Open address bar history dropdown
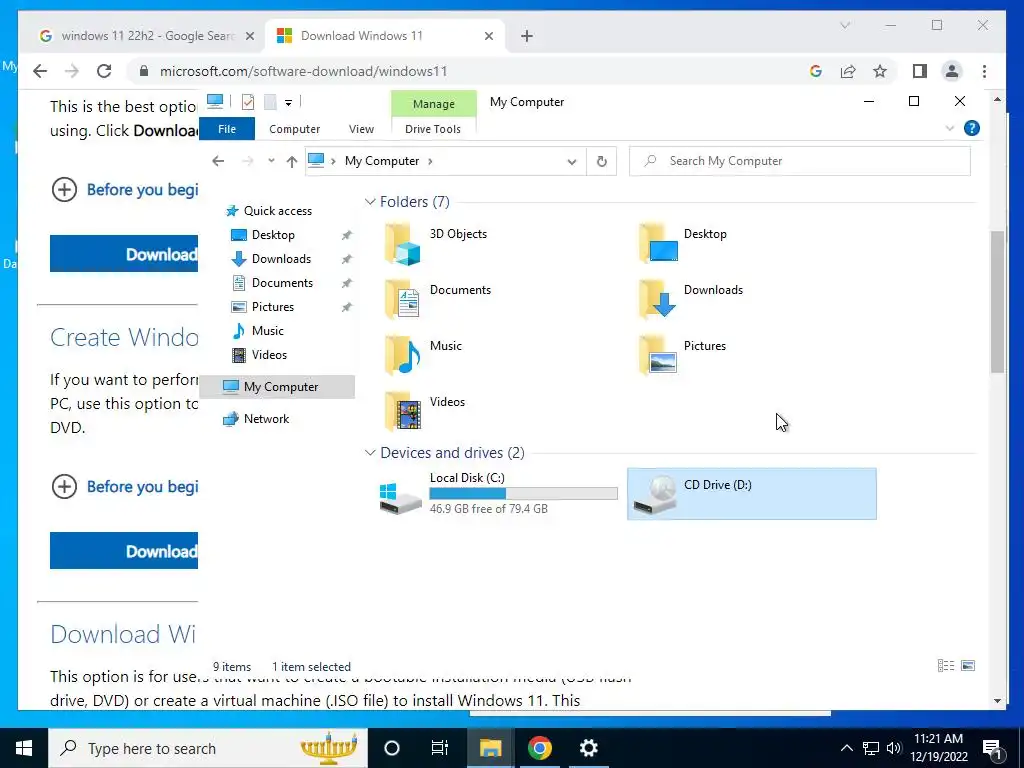Image resolution: width=1024 pixels, height=768 pixels. point(571,161)
